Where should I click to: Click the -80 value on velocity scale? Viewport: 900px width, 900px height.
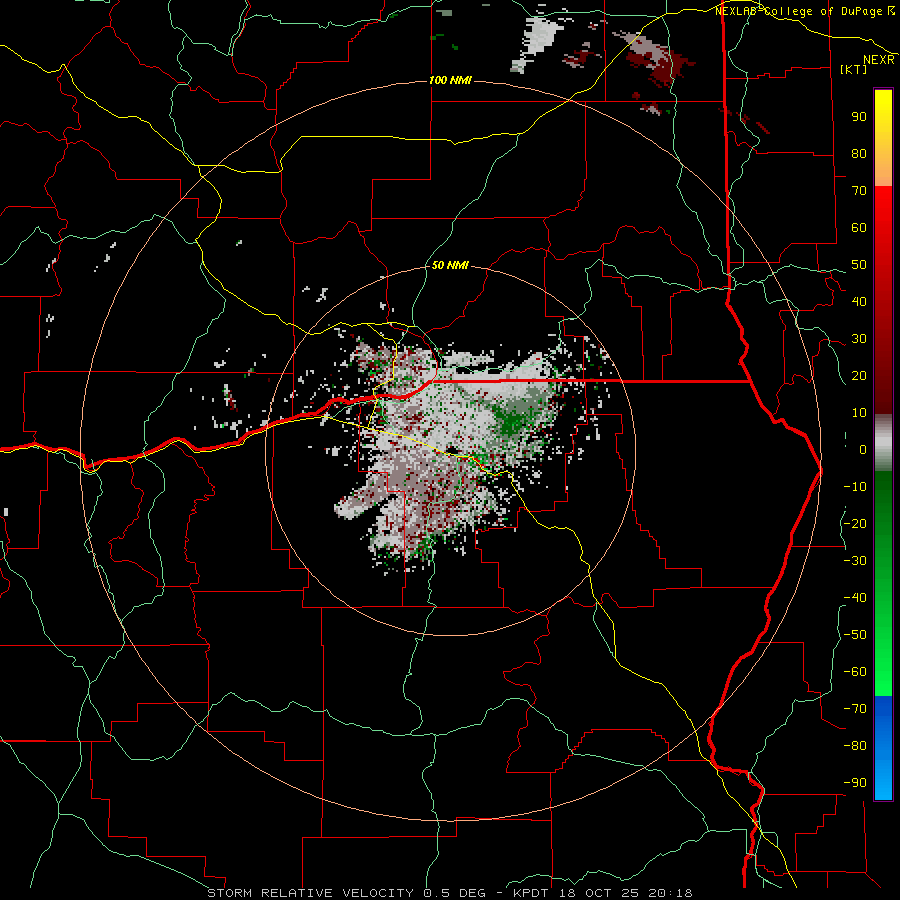tap(855, 746)
